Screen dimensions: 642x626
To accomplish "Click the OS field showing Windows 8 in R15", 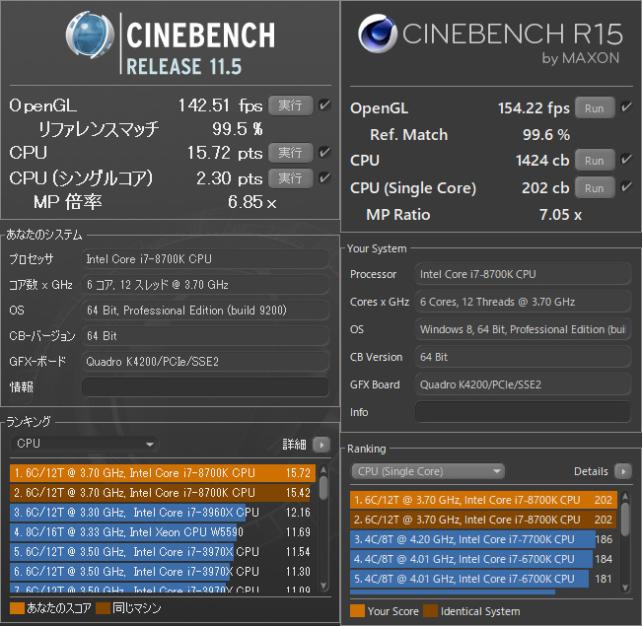I will pos(523,330).
